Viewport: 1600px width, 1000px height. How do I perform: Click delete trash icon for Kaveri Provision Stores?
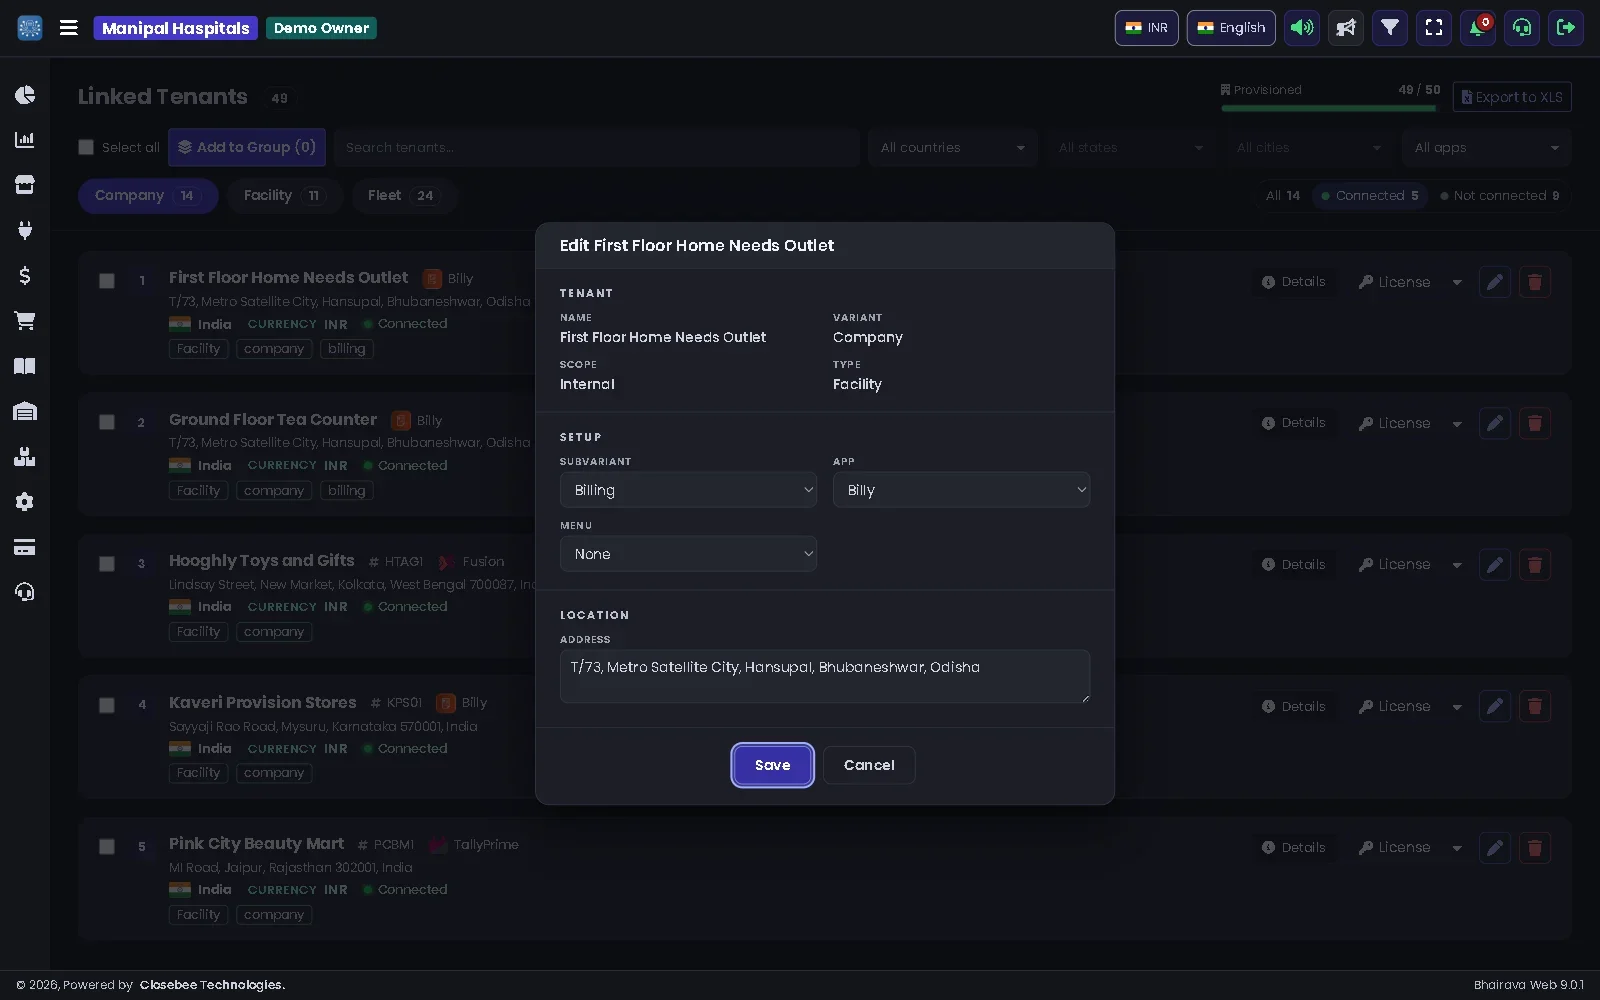(1535, 706)
